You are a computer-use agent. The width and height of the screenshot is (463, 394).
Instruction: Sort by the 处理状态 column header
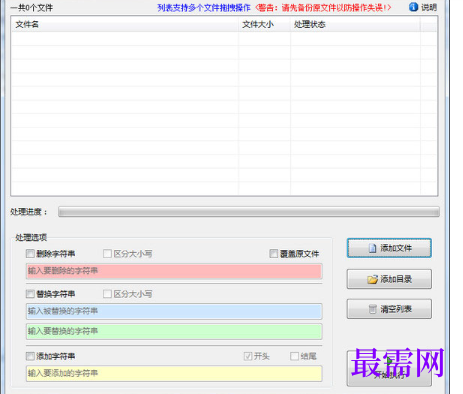(355, 24)
